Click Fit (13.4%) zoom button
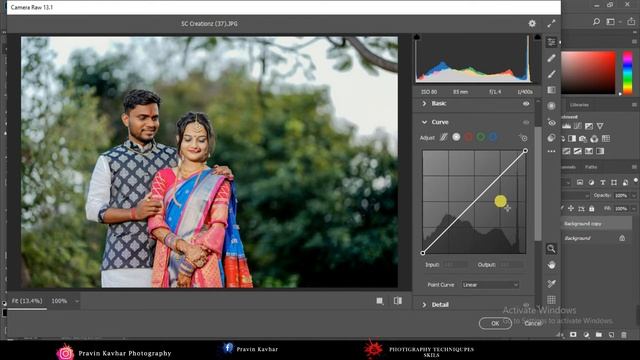This screenshot has height=360, width=640. [x=27, y=301]
